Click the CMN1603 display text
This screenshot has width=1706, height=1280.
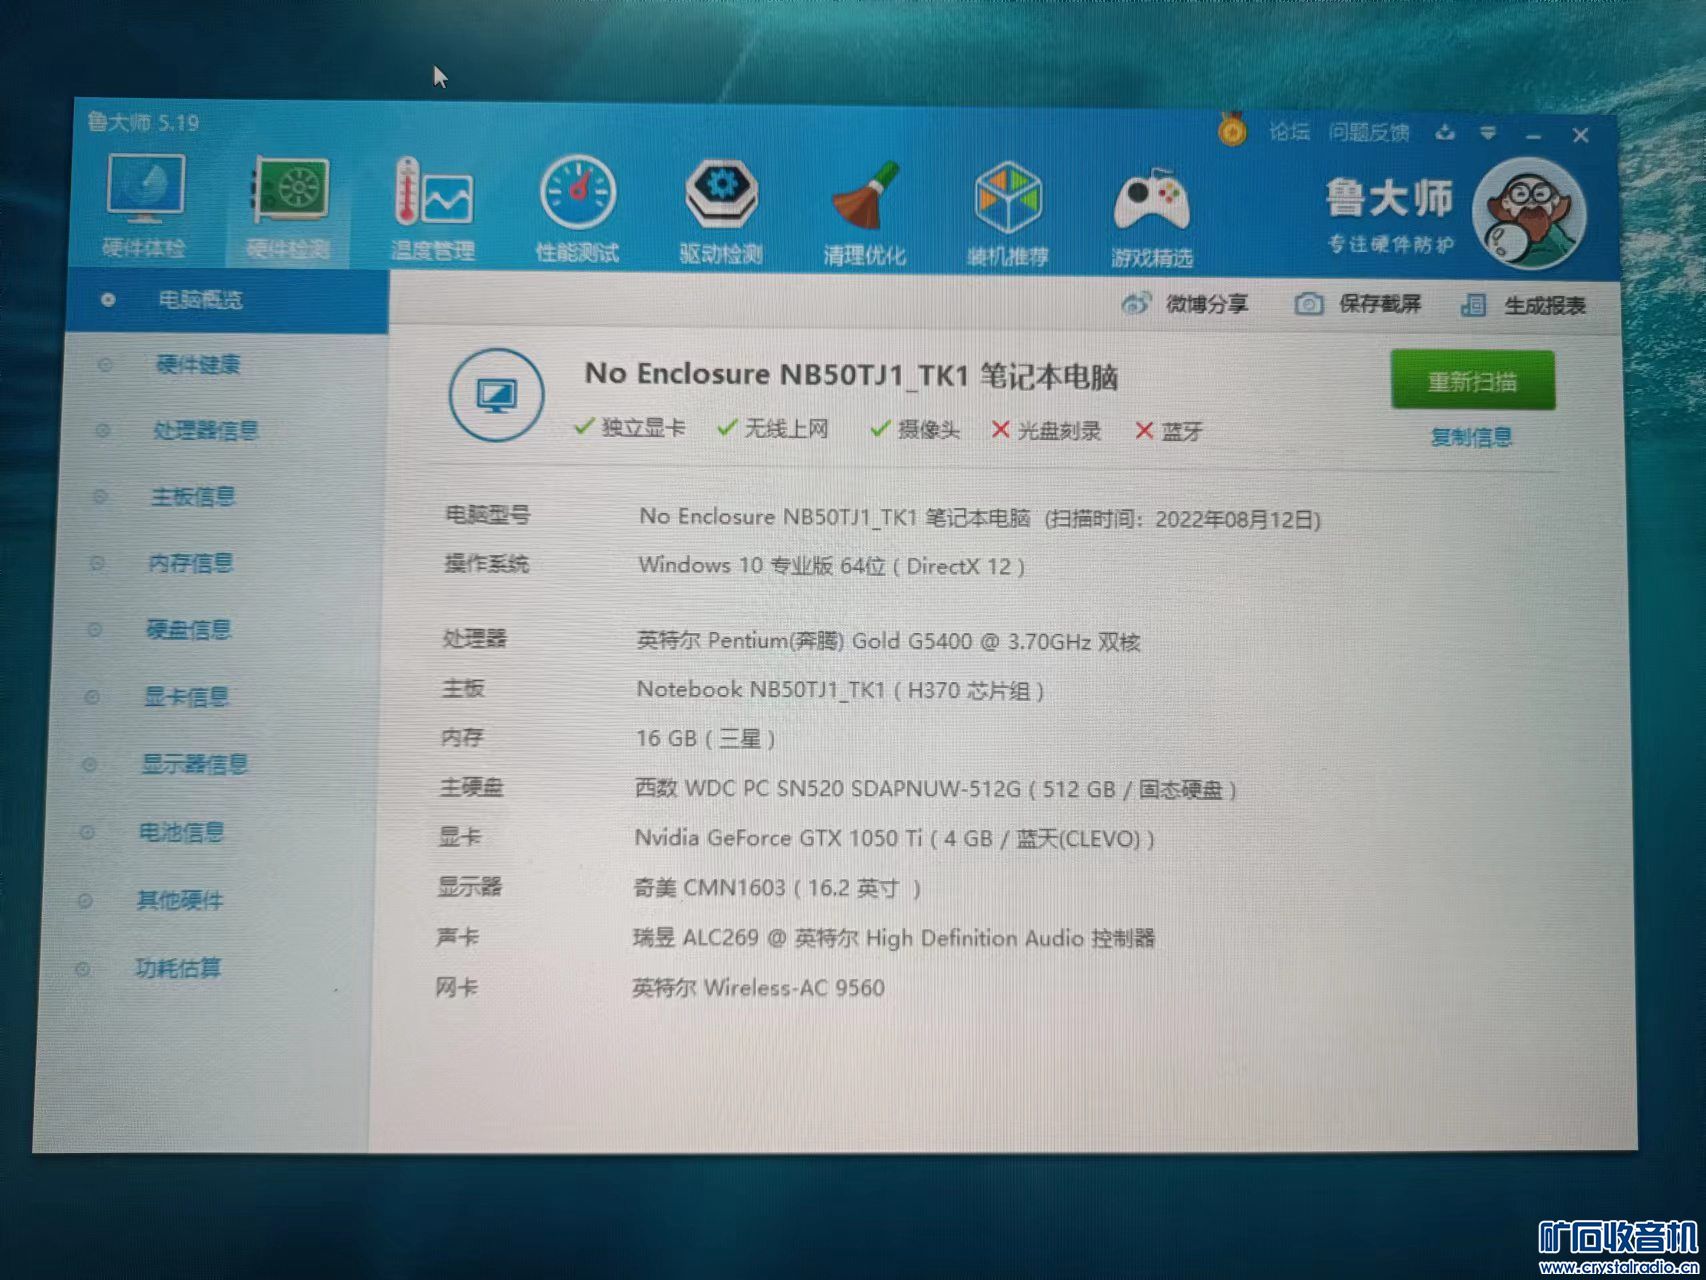[777, 888]
